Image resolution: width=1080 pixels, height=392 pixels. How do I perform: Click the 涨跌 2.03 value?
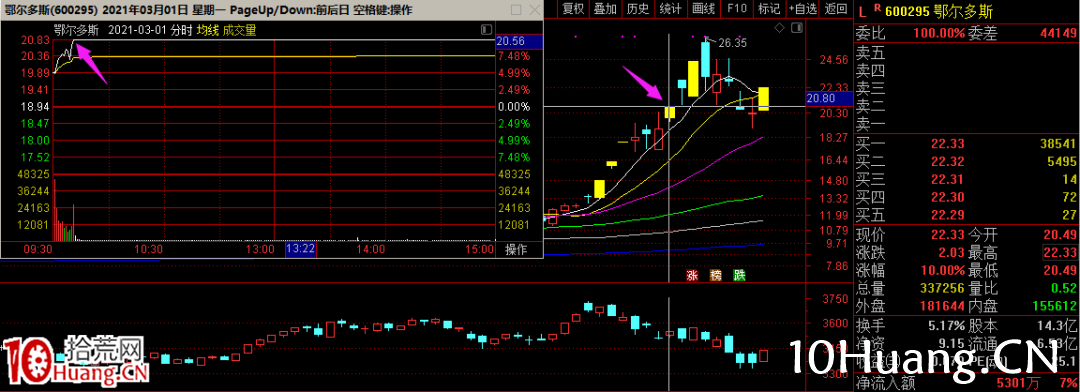point(953,252)
